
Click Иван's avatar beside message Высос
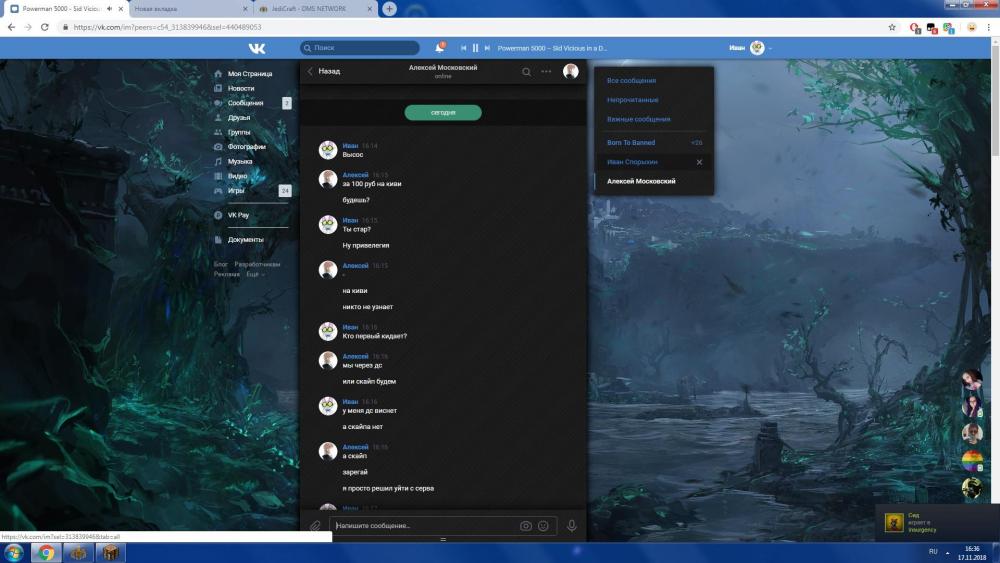328,150
